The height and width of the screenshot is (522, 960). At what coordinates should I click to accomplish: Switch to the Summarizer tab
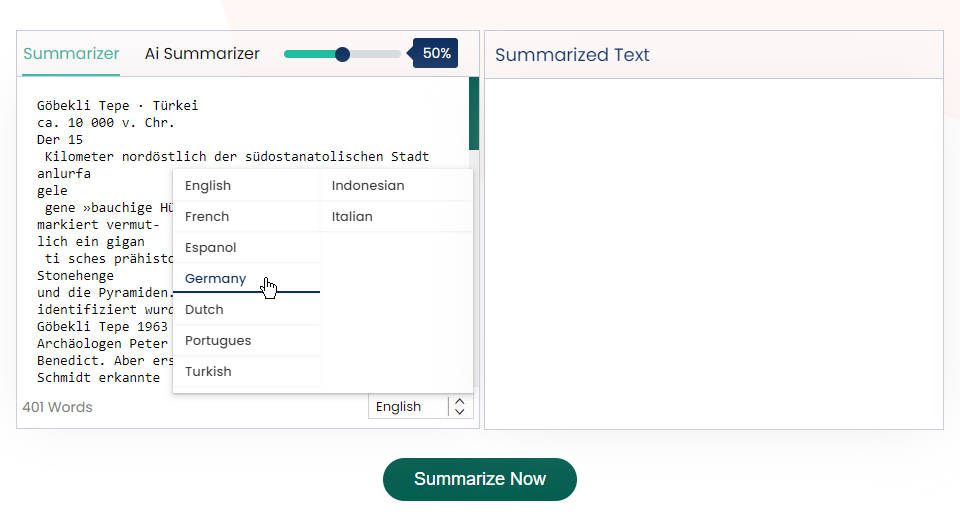[x=71, y=53]
